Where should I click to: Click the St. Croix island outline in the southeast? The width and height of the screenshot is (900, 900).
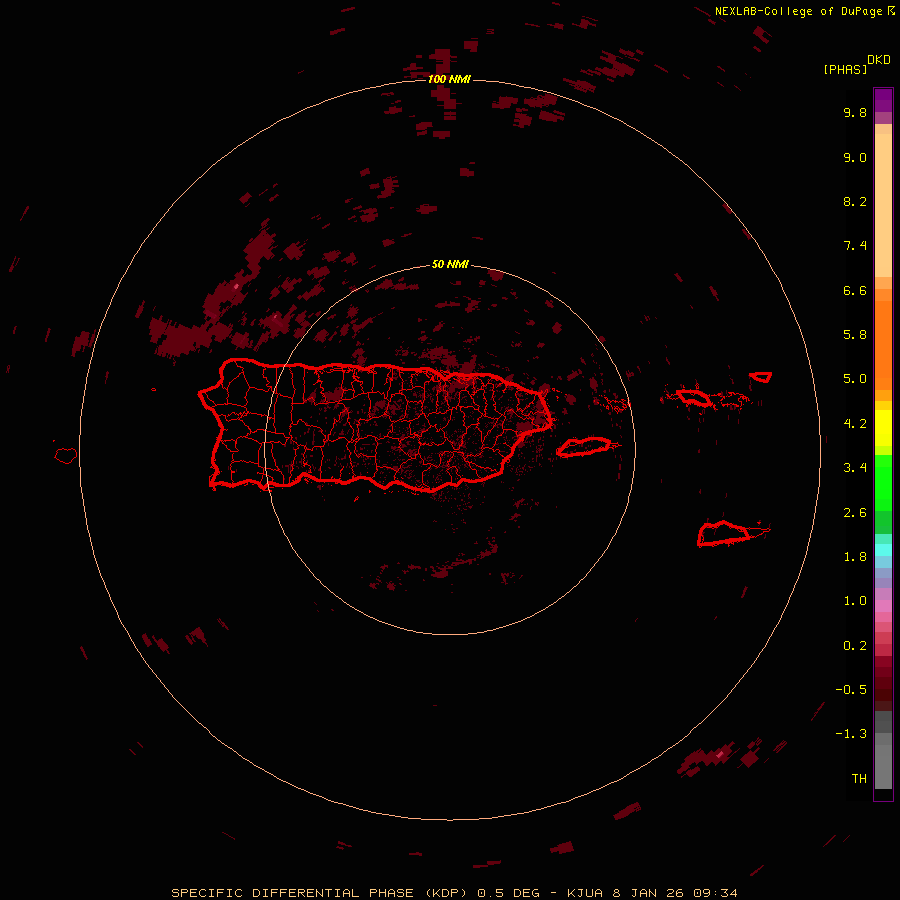724,533
